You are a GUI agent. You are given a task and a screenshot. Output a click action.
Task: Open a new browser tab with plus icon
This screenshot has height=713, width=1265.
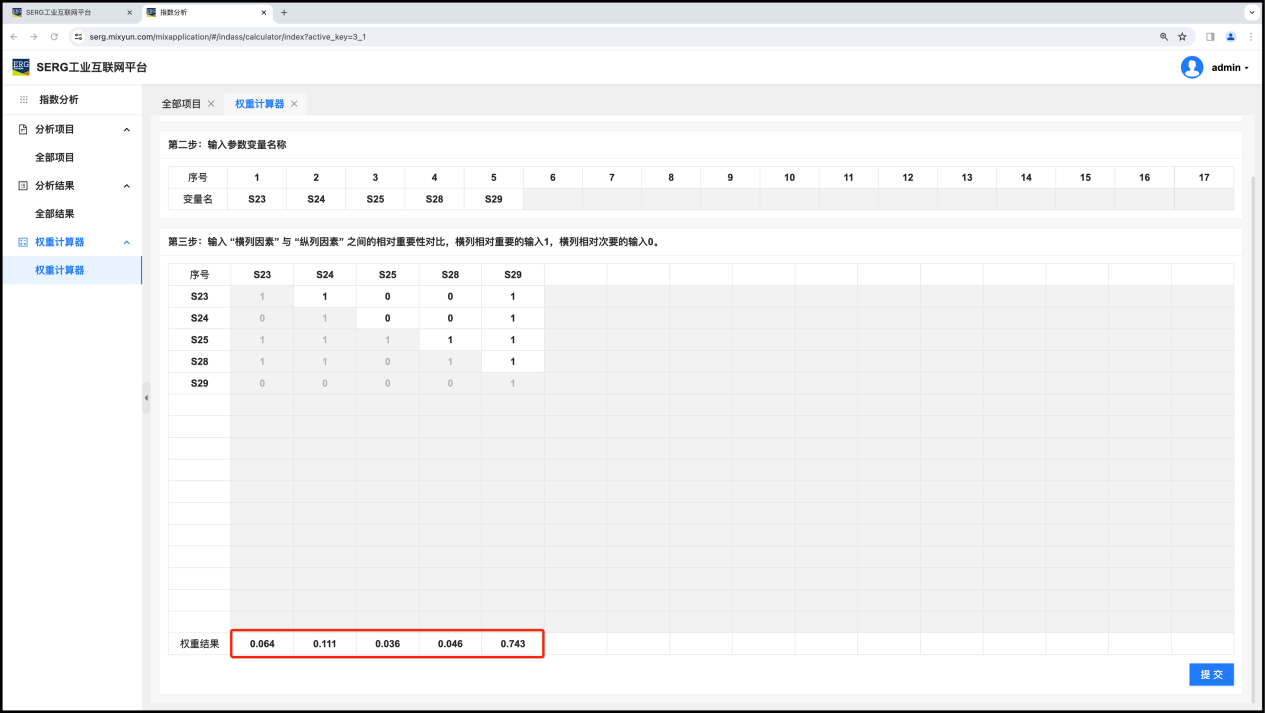click(x=284, y=12)
